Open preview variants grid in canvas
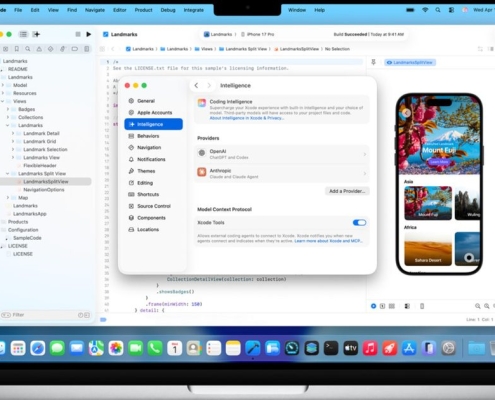Viewport: 495px width, 400px height. pyautogui.click(x=392, y=306)
